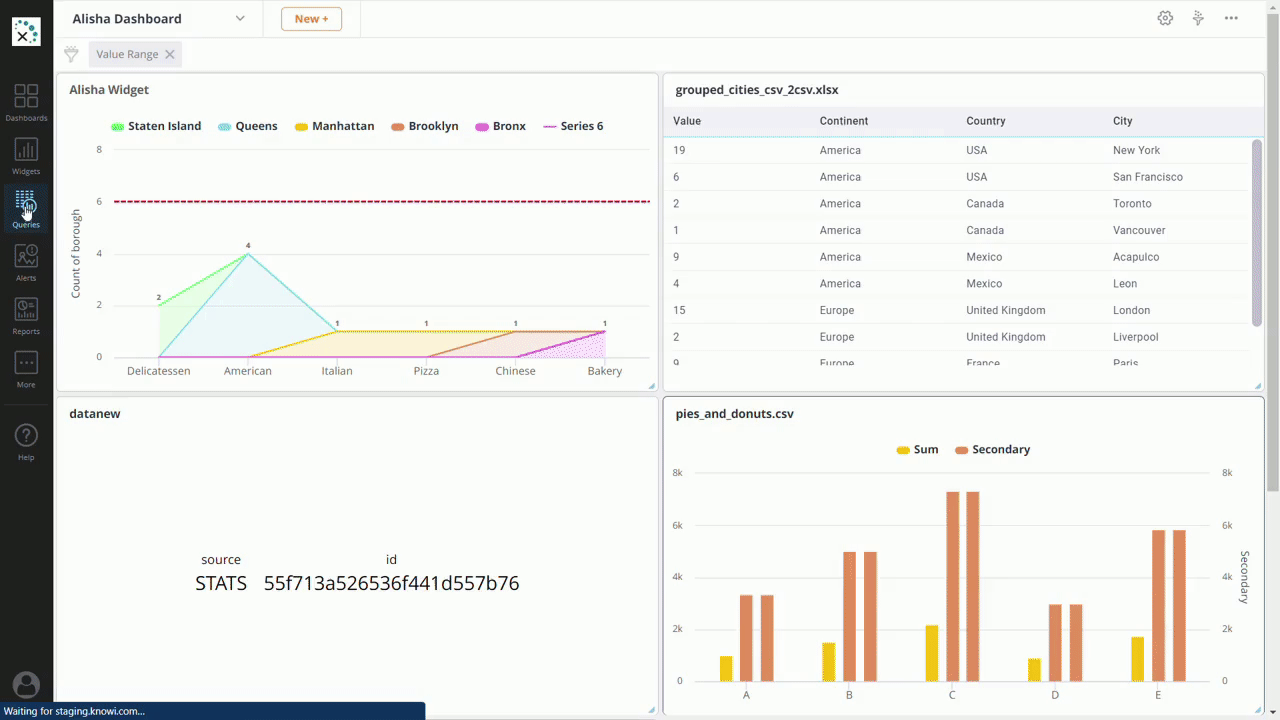Click the New + button

[311, 18]
